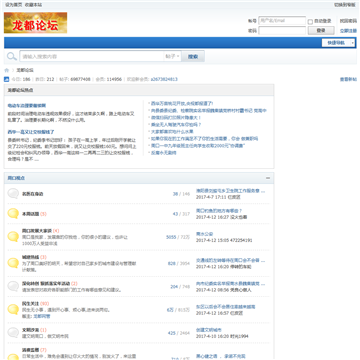Click the yellow bubble icon of 民生关注
Image resolution: width=360 pixels, height=360 pixels.
click(x=13, y=310)
